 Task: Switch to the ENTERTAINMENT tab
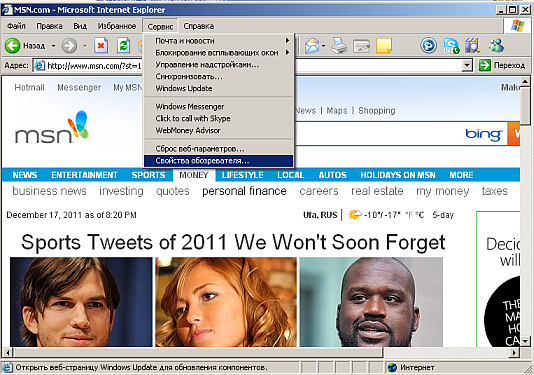[84, 175]
